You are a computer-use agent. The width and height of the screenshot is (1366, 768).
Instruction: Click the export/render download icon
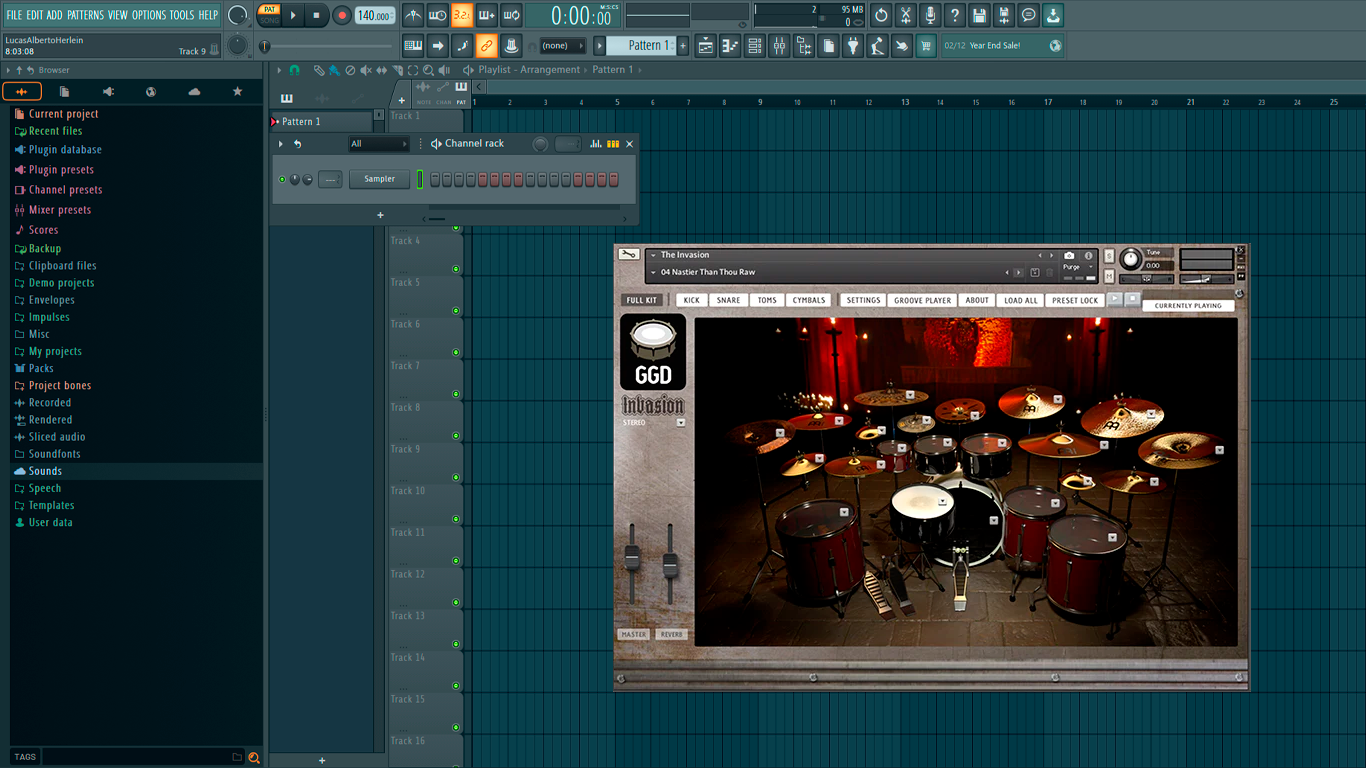[1053, 15]
